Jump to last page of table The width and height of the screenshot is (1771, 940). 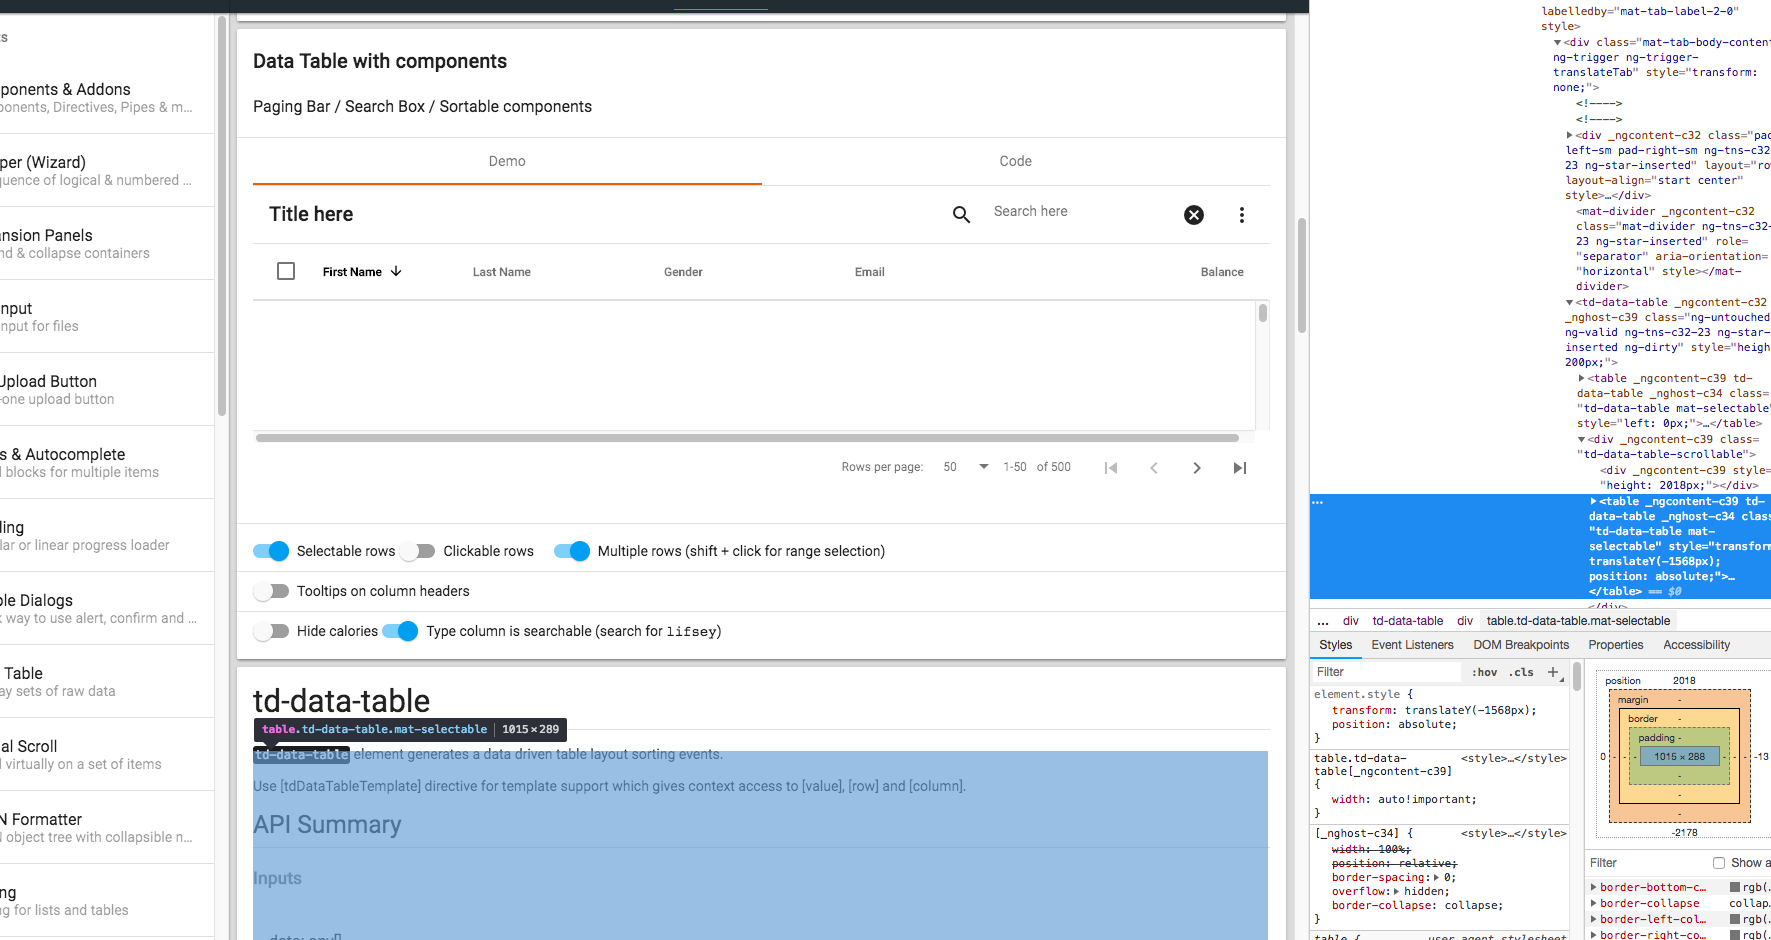(x=1240, y=468)
